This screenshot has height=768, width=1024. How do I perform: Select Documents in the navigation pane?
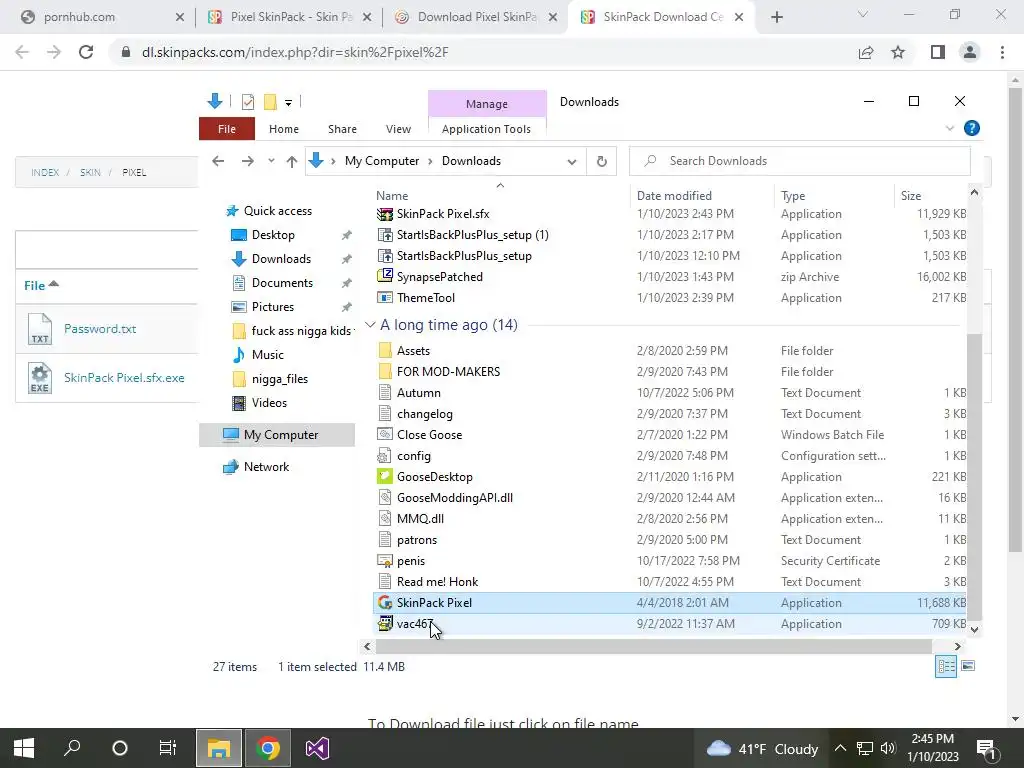[x=282, y=283]
